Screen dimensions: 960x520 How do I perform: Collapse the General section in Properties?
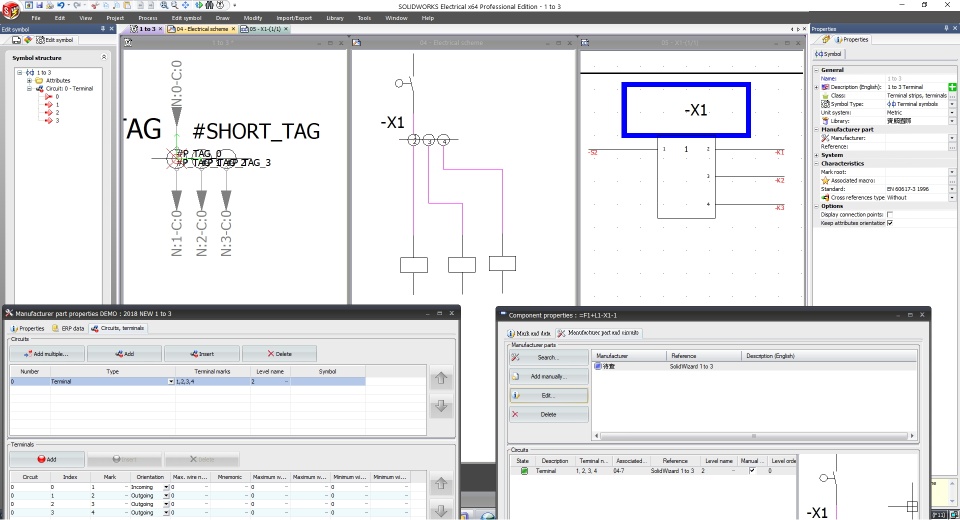click(817, 70)
